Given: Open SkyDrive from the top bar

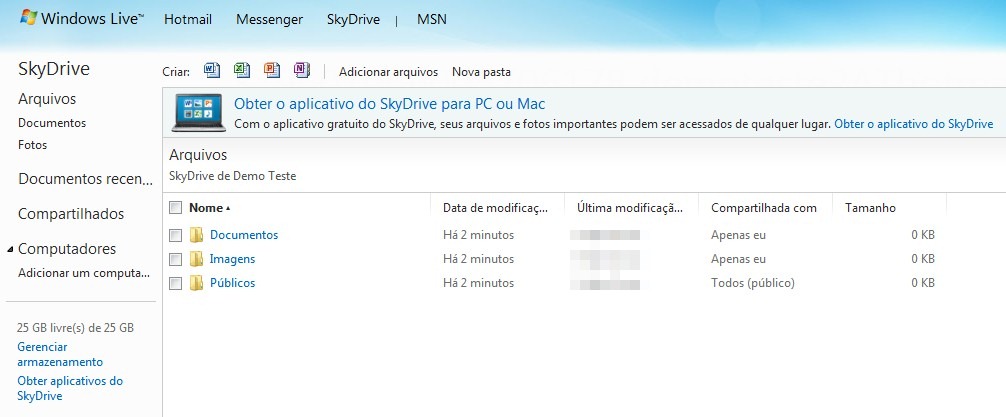Looking at the screenshot, I should pyautogui.click(x=353, y=20).
